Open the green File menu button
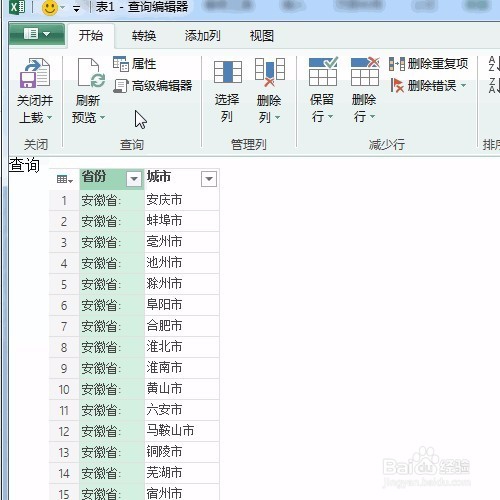500x500 pixels. [37, 34]
